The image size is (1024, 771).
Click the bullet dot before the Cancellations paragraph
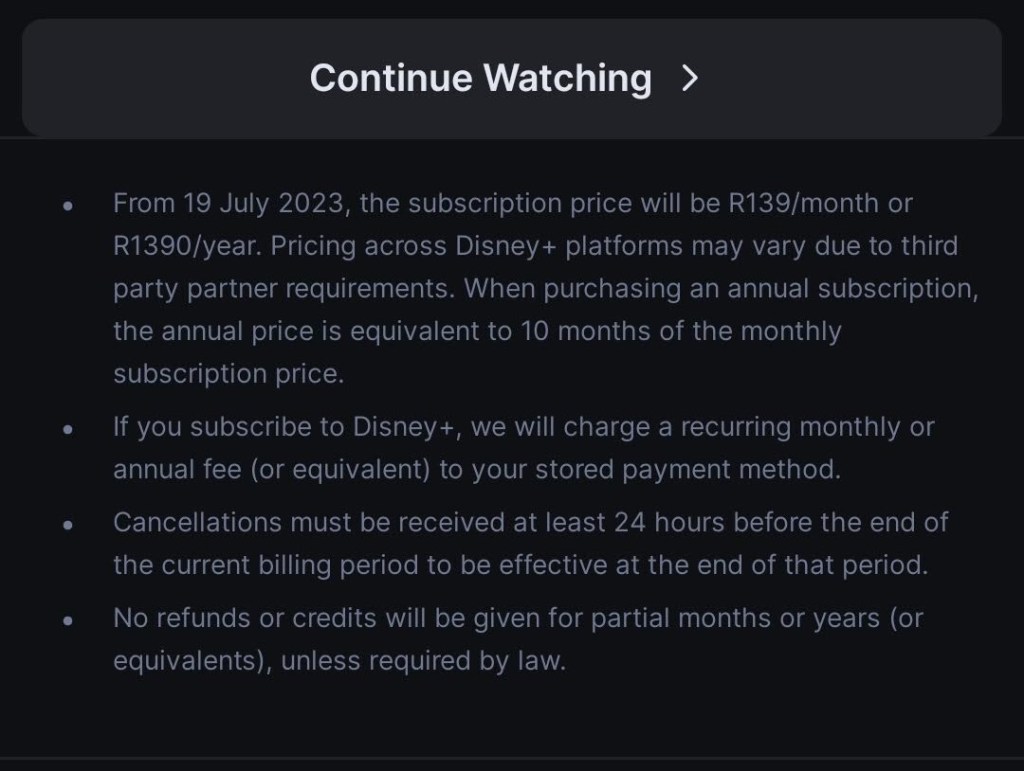67,523
